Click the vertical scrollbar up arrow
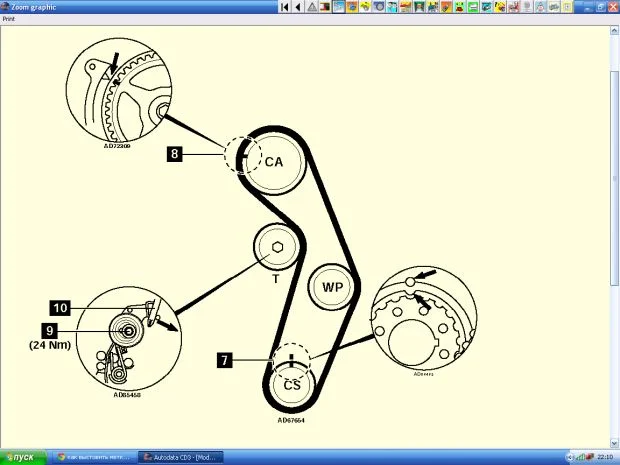 tap(614, 31)
